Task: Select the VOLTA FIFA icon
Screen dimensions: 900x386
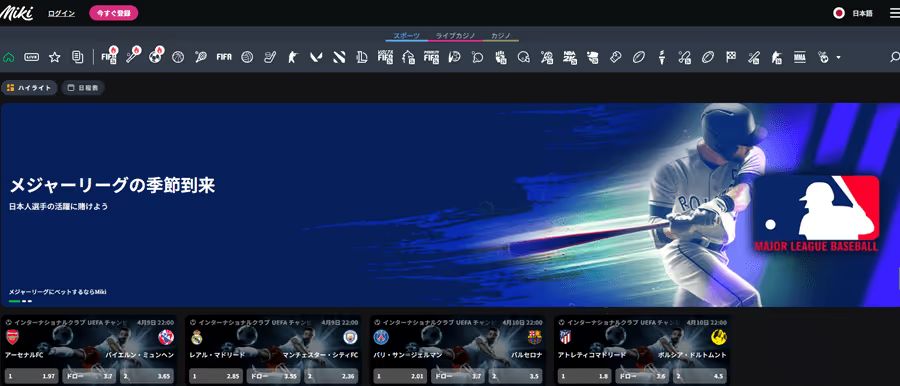Action: (385, 57)
